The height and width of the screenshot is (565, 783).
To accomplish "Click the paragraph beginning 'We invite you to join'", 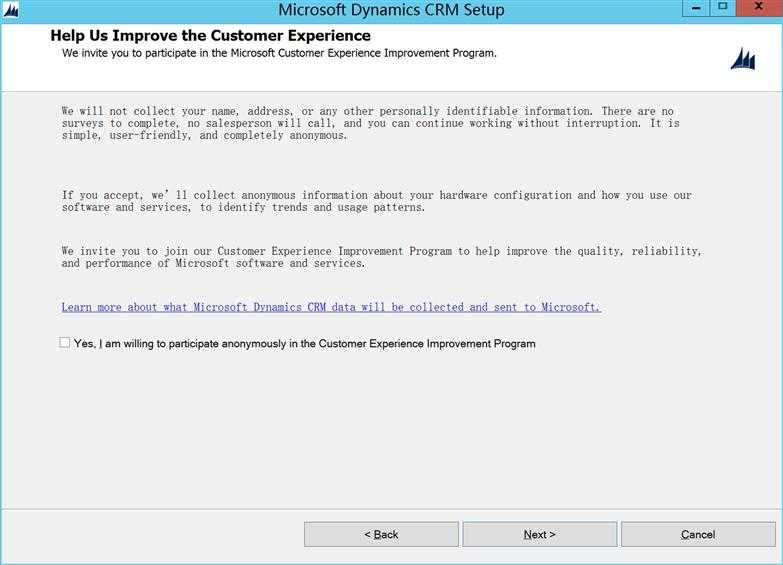I will (x=382, y=257).
